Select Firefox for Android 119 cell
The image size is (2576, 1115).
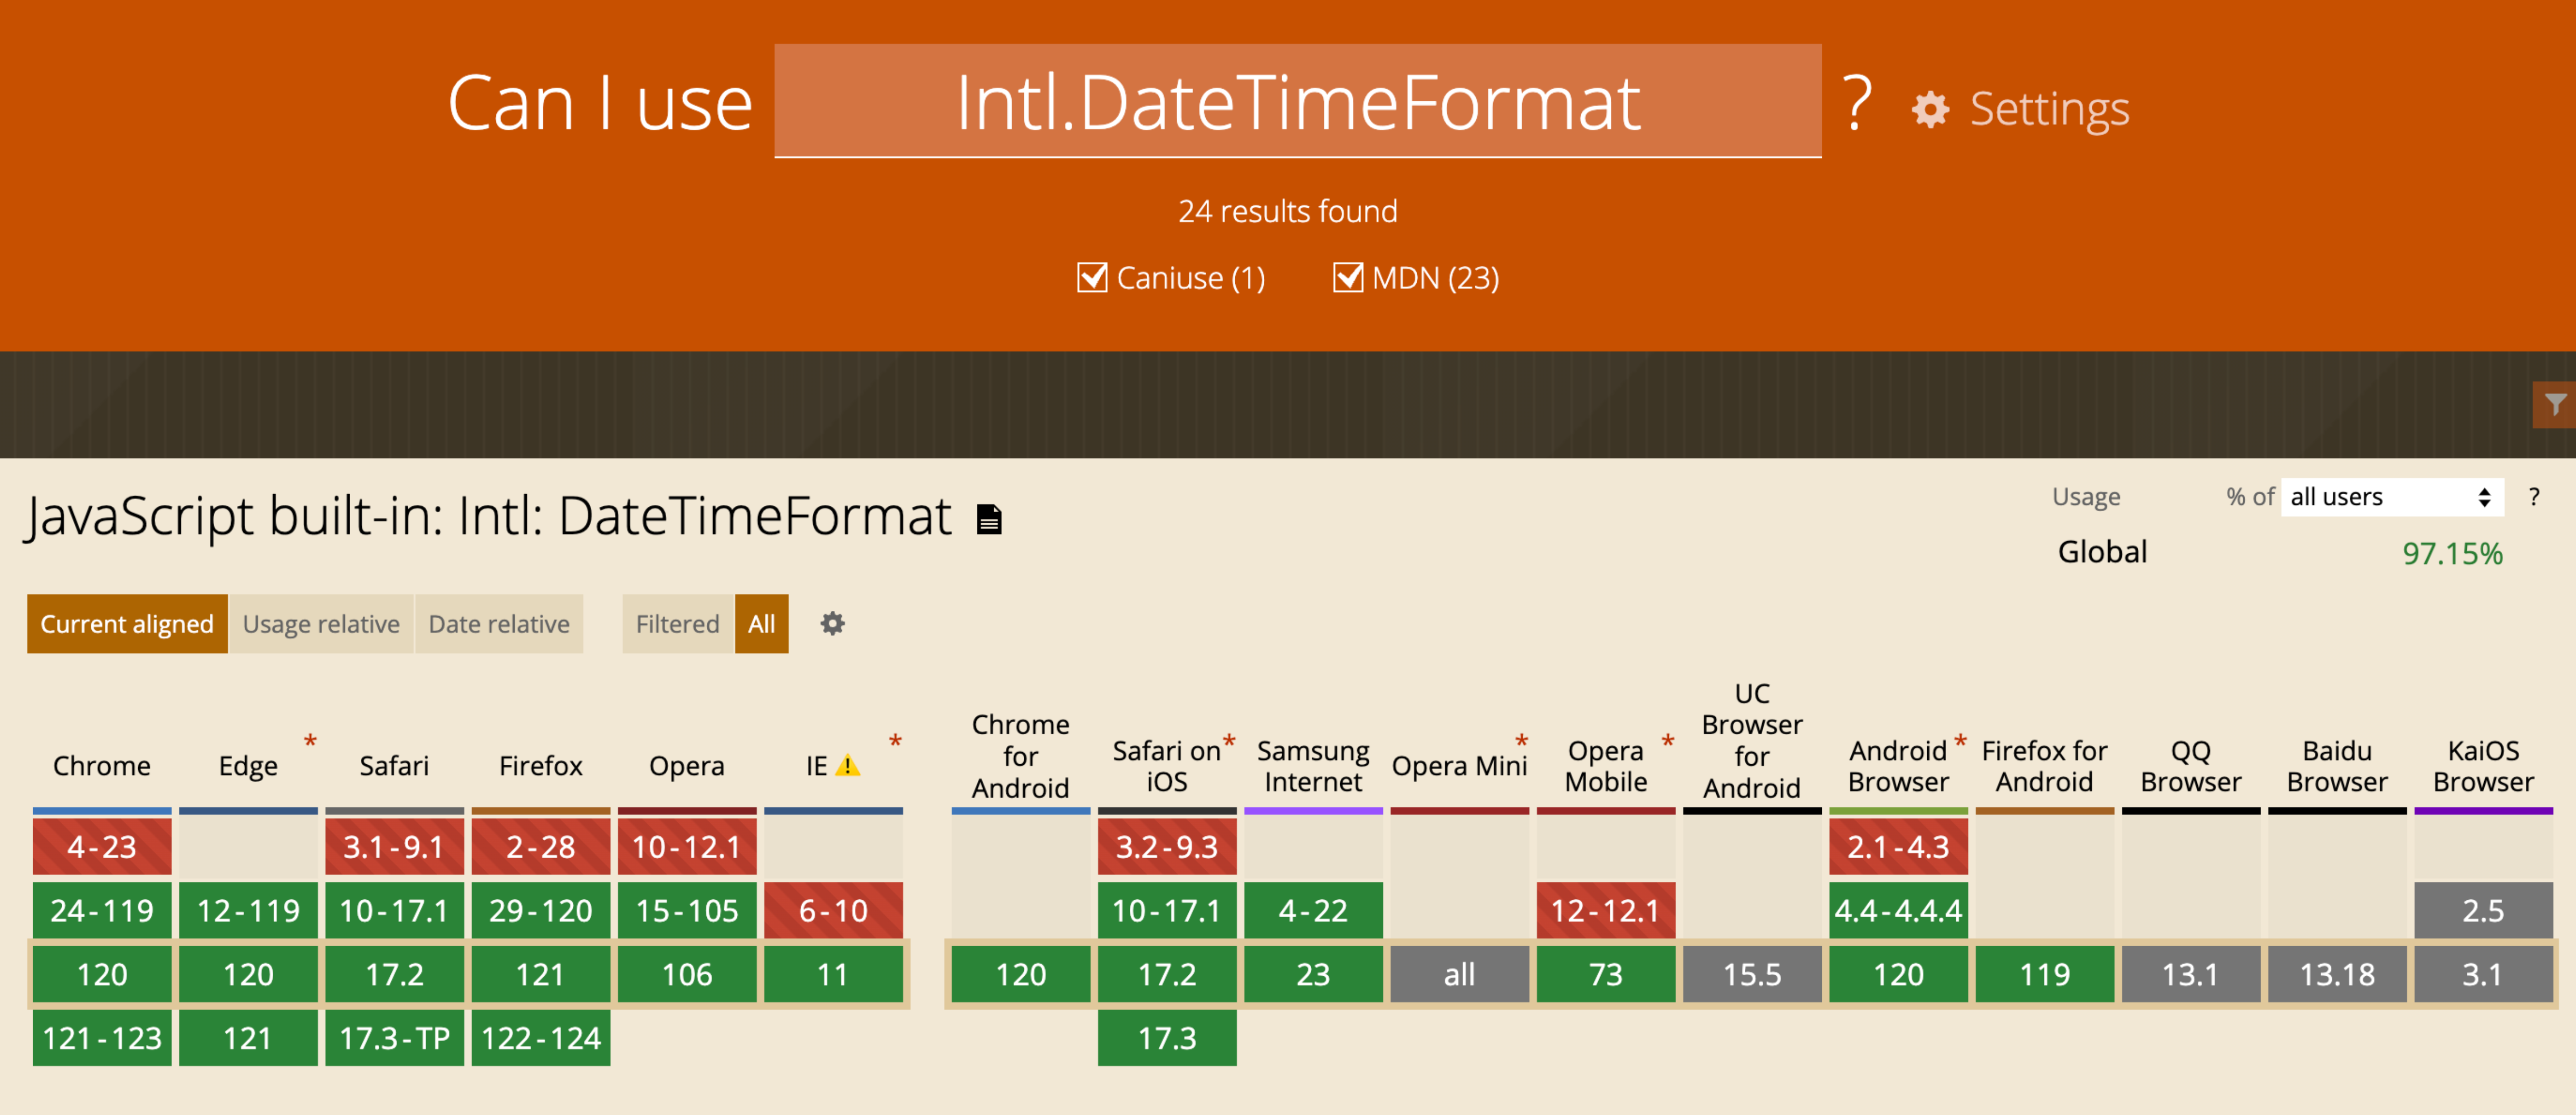2044,974
